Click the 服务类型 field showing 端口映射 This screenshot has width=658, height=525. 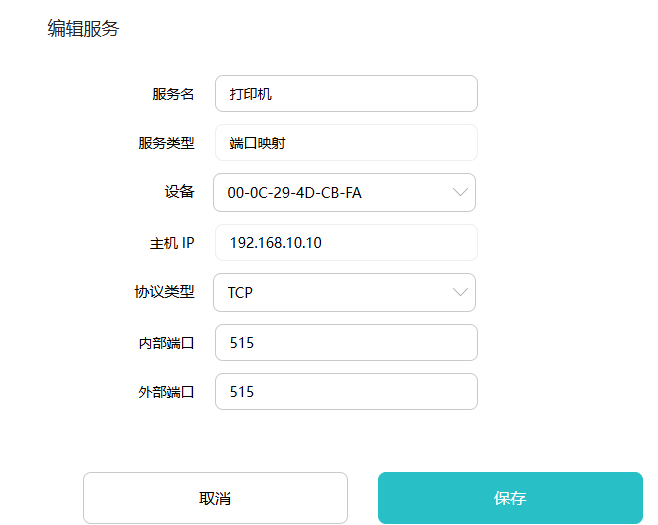point(346,143)
